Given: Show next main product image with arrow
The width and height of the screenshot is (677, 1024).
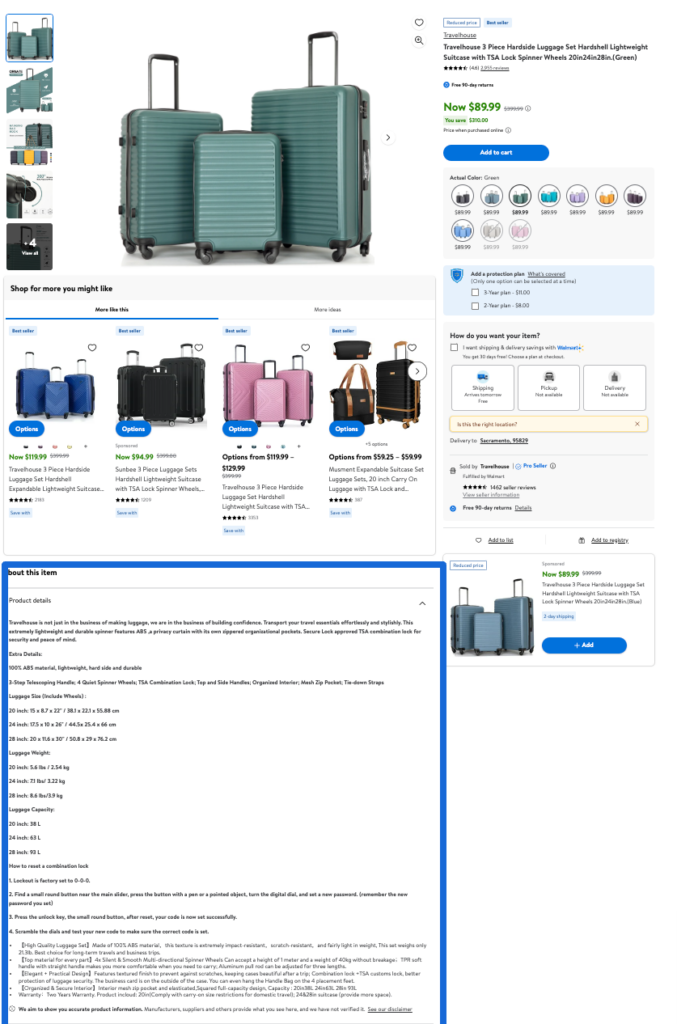Looking at the screenshot, I should (388, 138).
